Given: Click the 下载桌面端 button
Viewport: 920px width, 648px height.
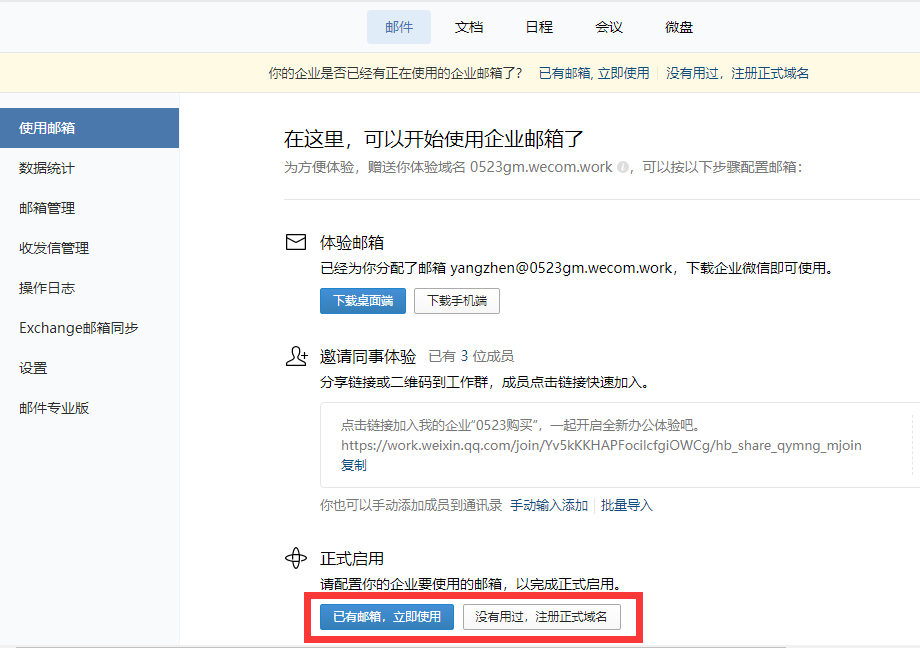Looking at the screenshot, I should [x=363, y=301].
